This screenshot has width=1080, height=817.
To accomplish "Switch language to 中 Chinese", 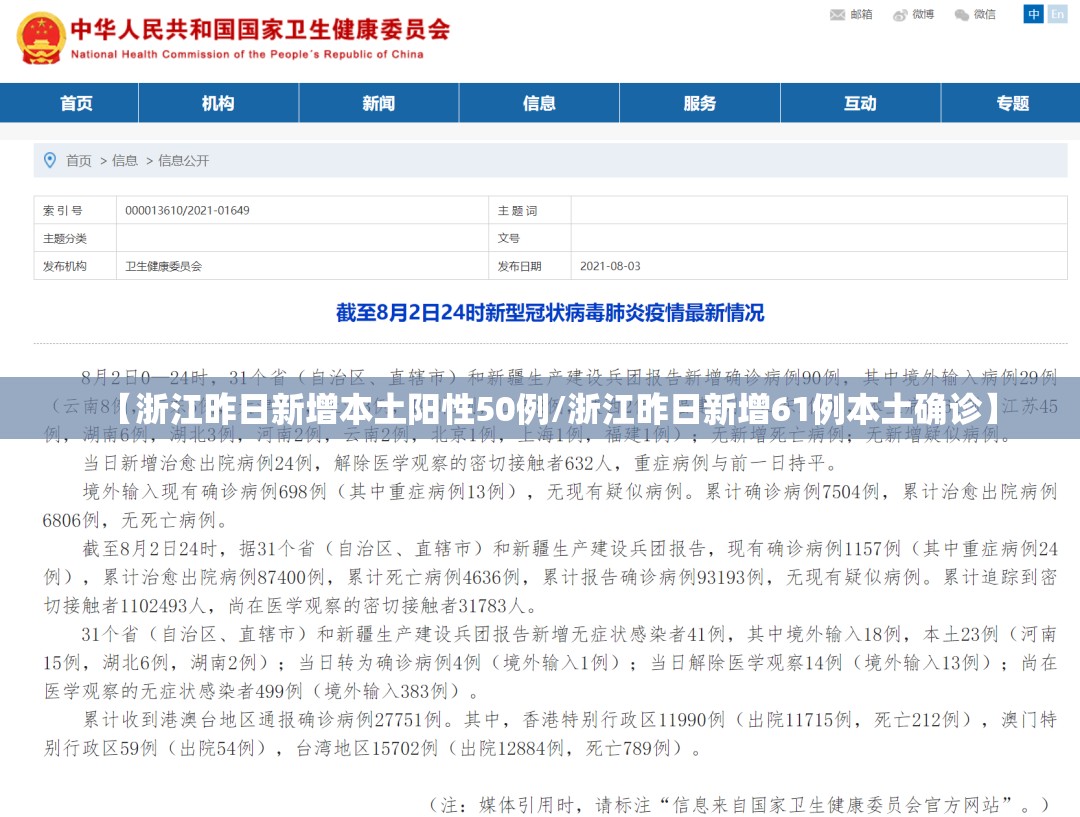I will coord(1033,14).
